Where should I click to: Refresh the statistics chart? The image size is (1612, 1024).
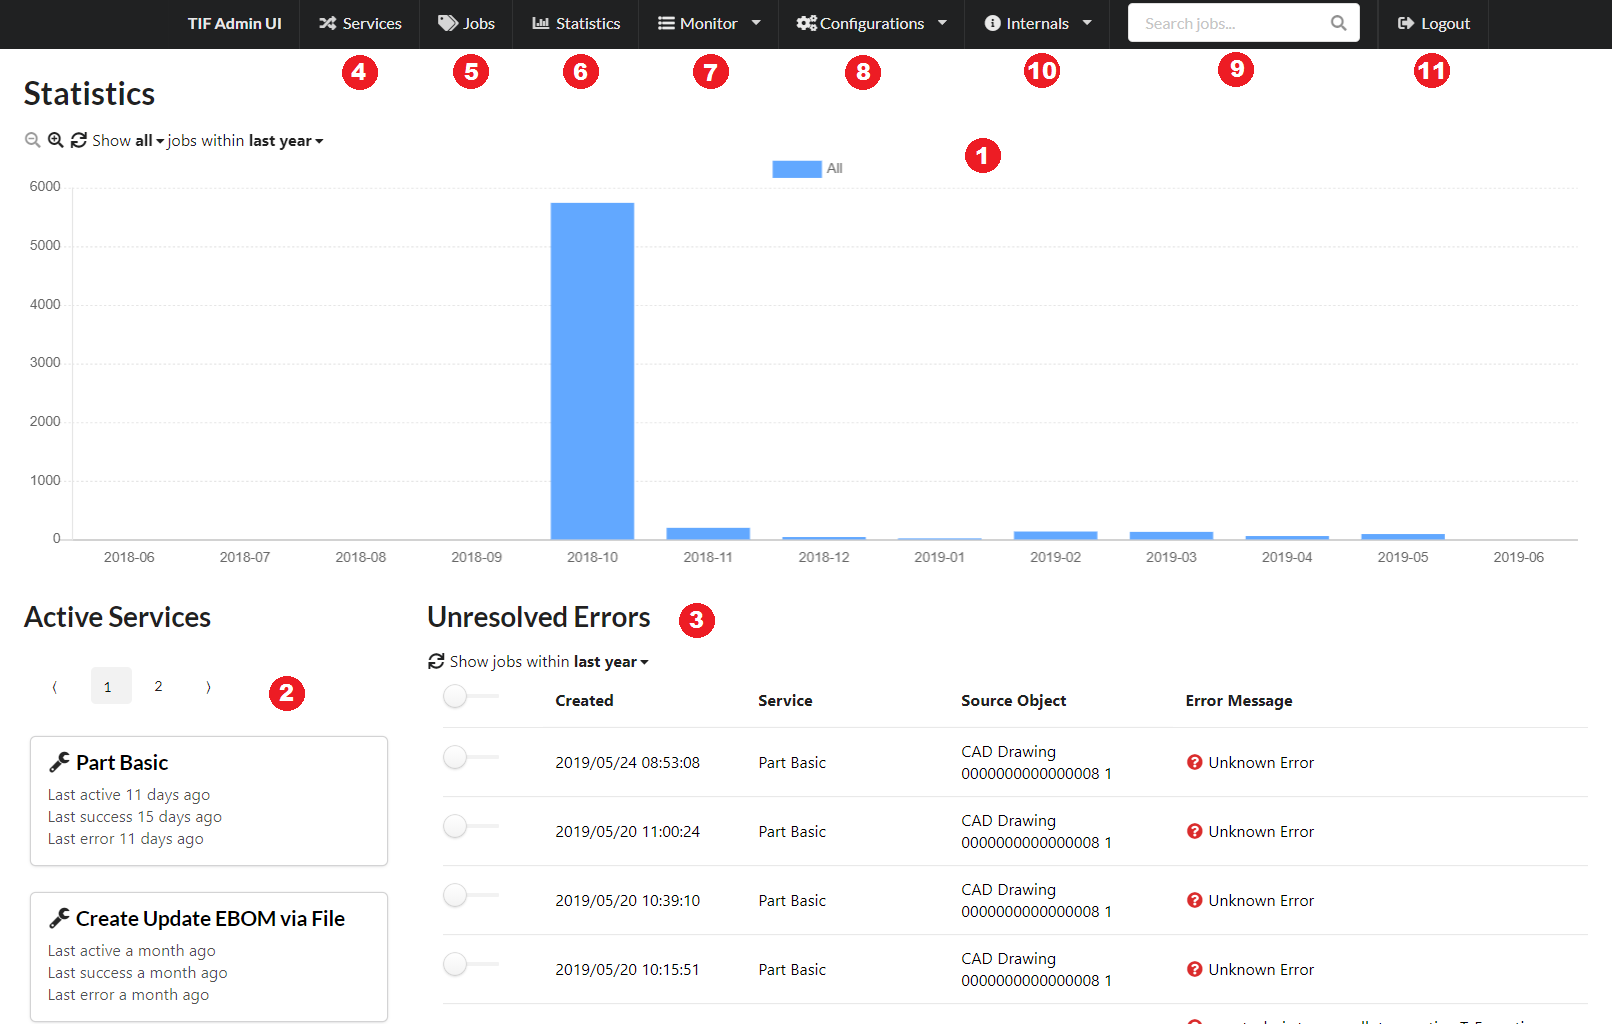(79, 141)
